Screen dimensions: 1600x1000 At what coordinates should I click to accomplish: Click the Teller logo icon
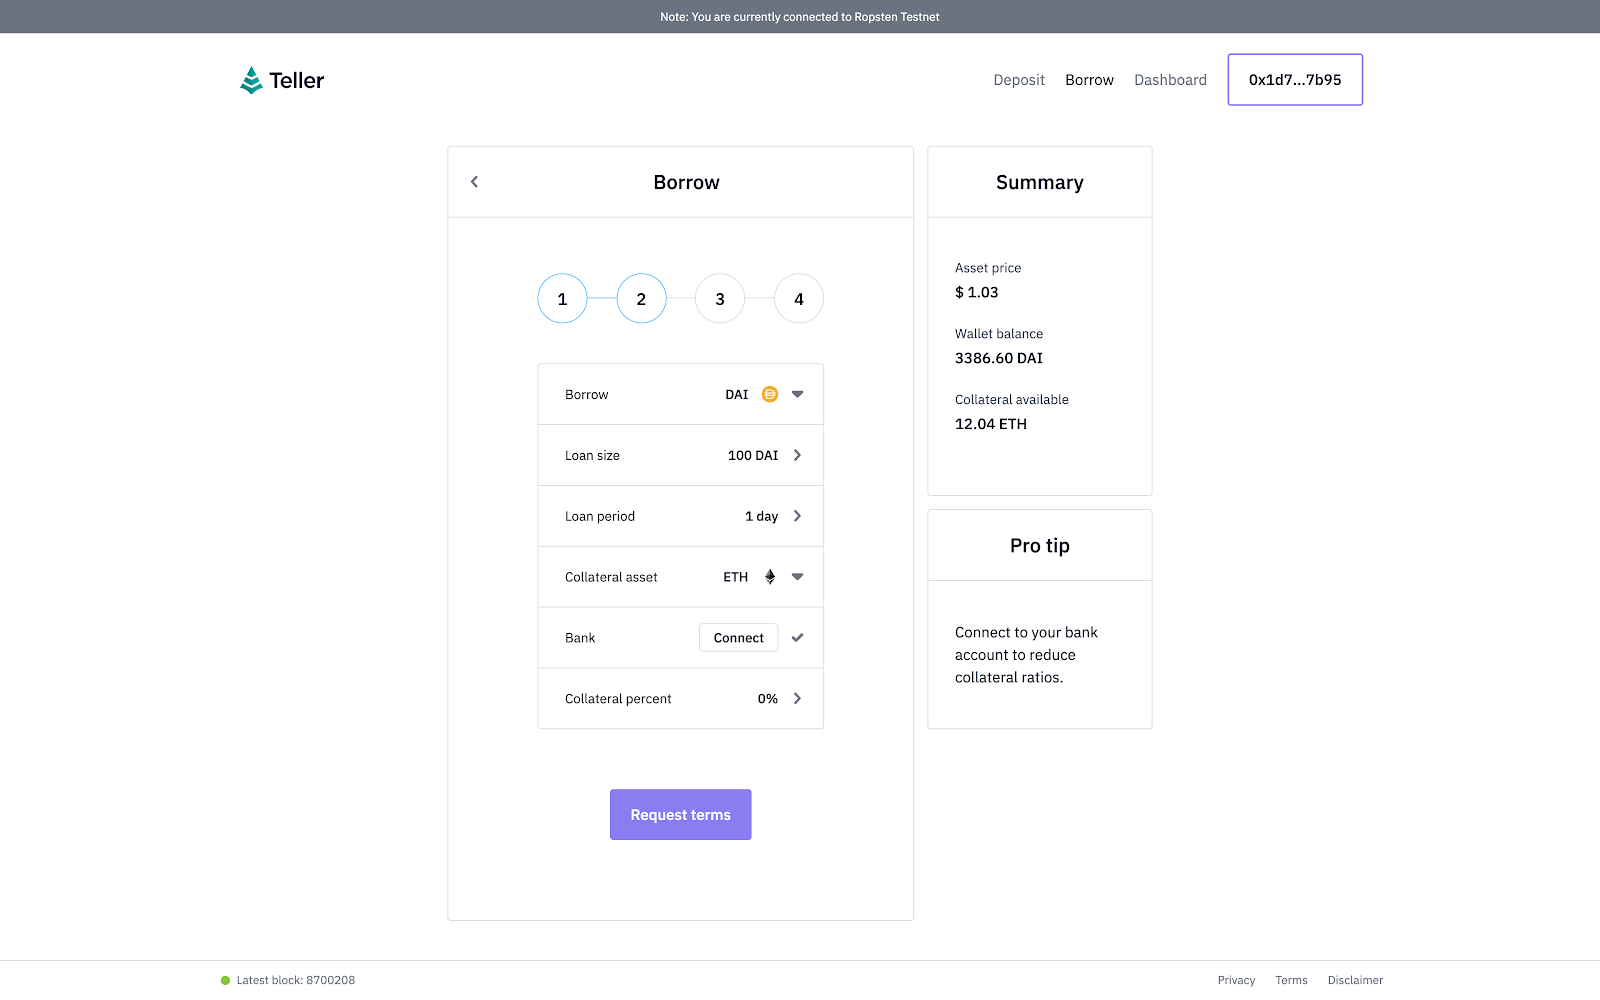[x=251, y=80]
